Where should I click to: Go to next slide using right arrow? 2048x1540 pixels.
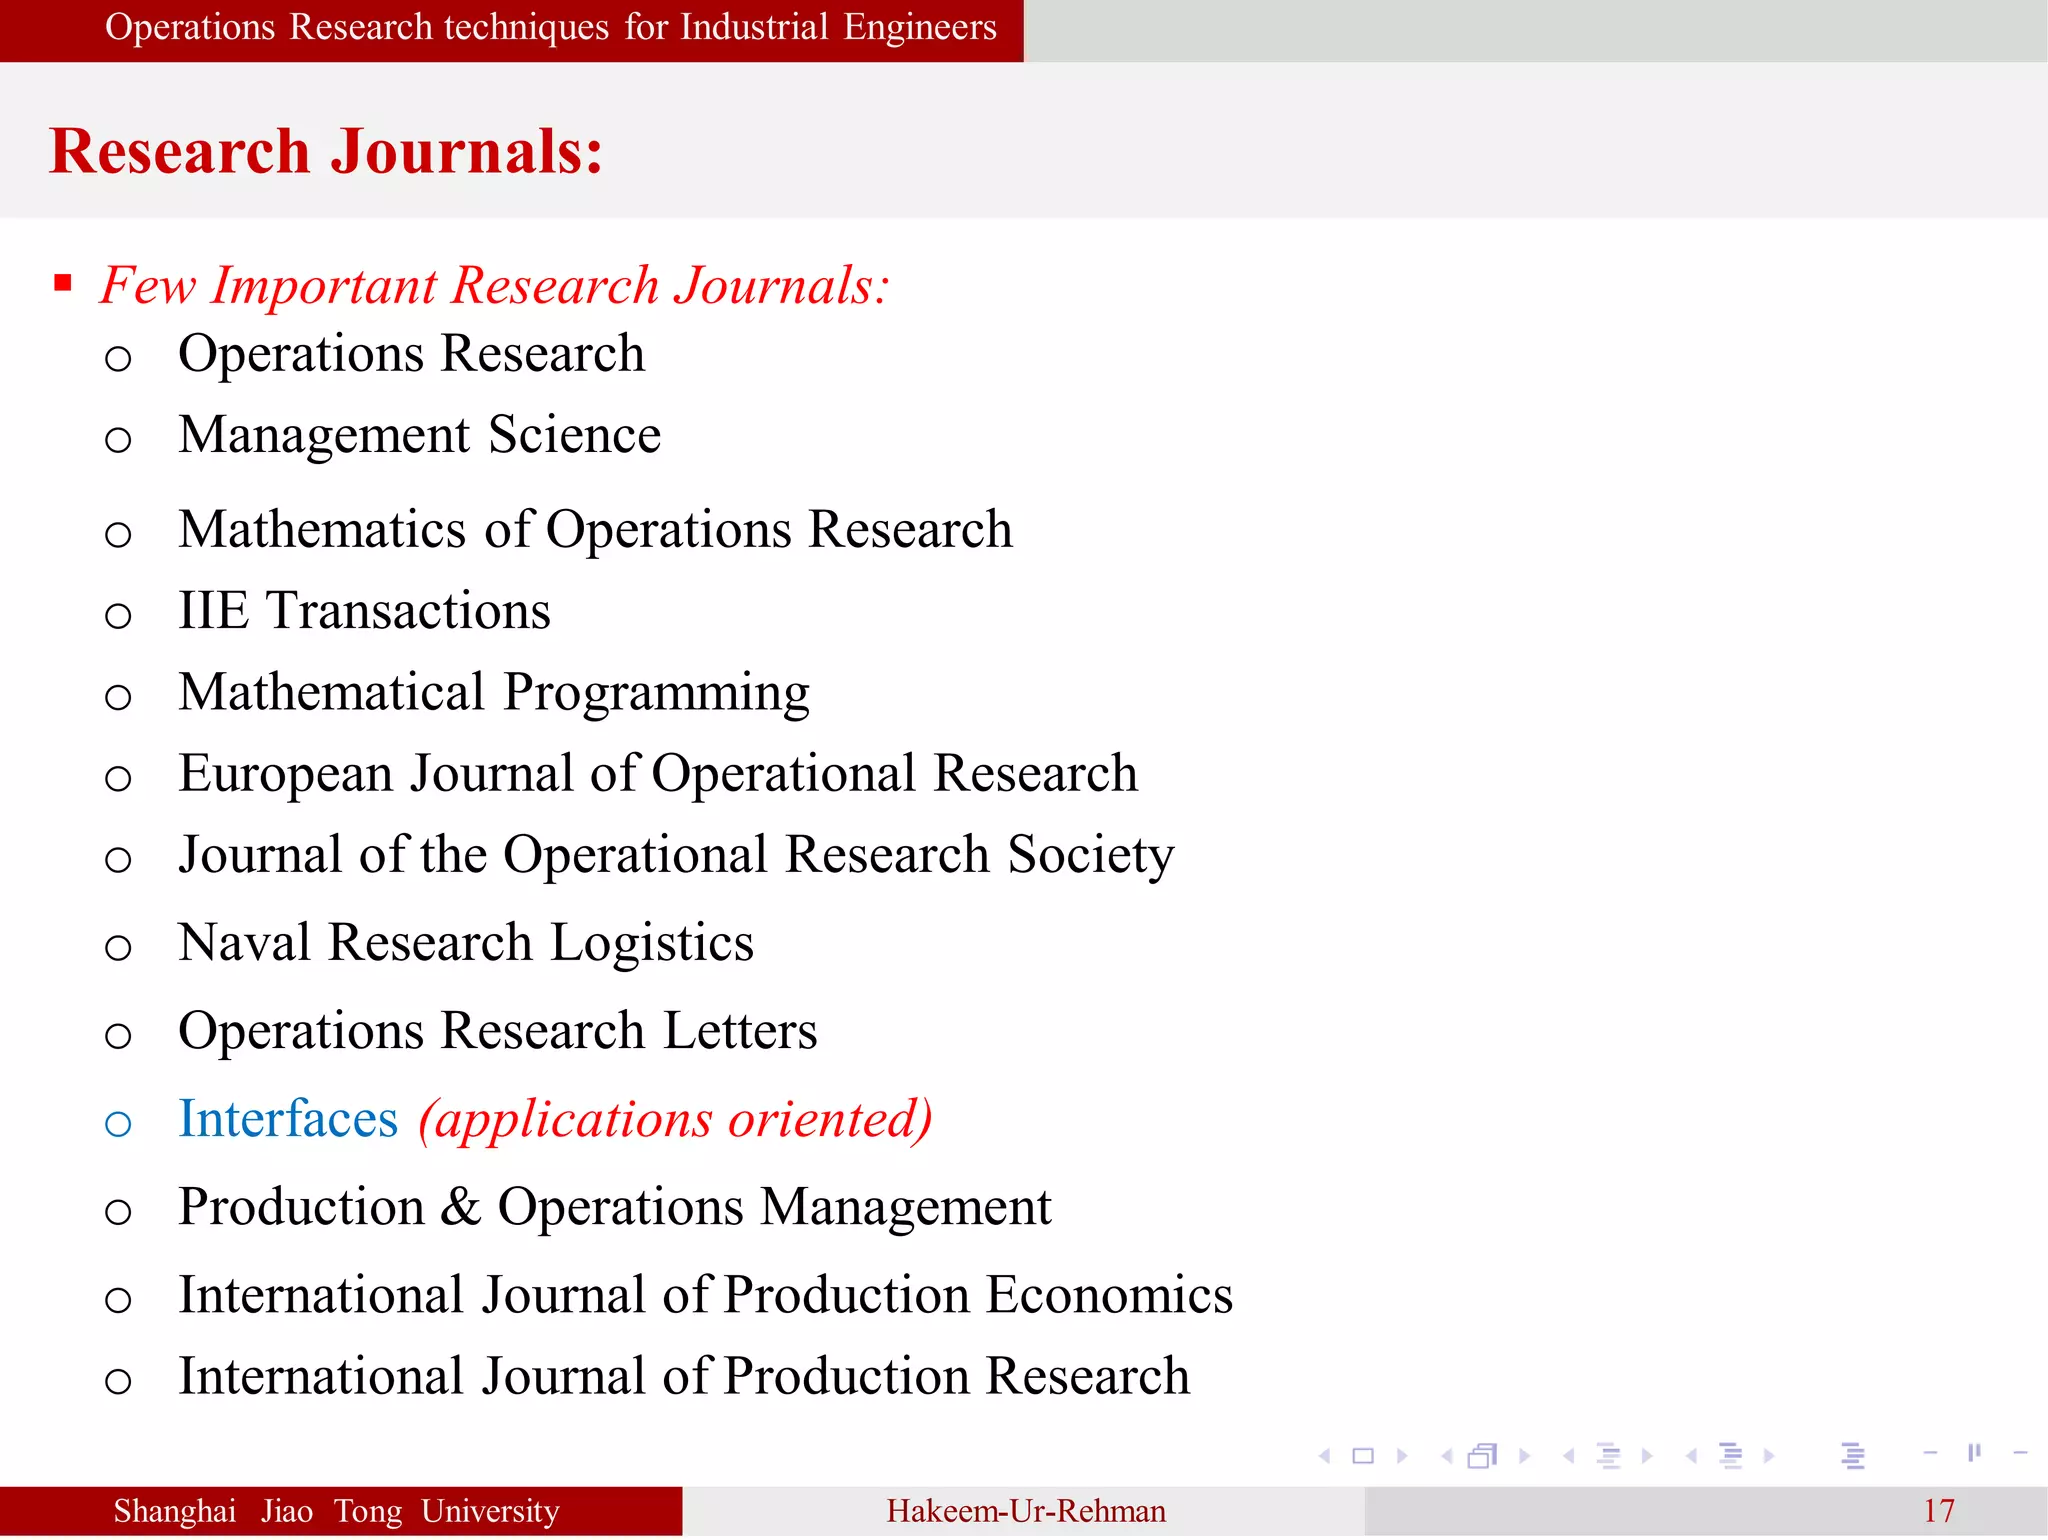pyautogui.click(x=1402, y=1456)
